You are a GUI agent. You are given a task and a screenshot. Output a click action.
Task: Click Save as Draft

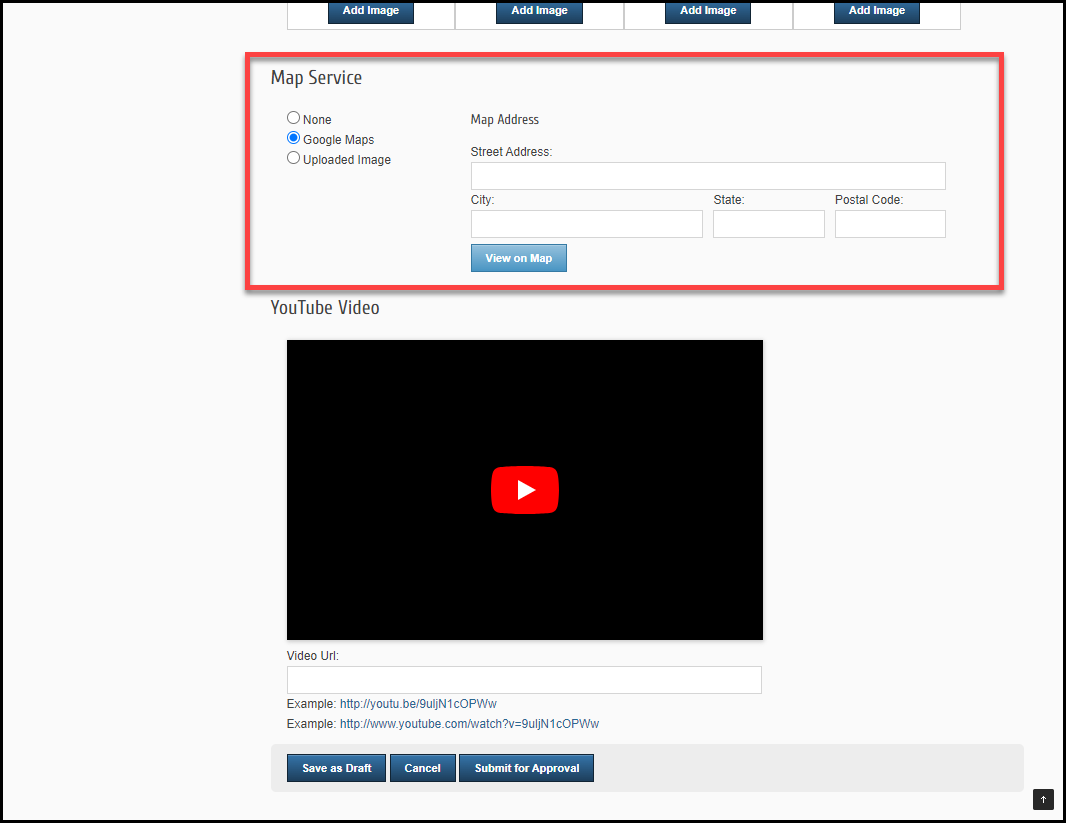336,768
